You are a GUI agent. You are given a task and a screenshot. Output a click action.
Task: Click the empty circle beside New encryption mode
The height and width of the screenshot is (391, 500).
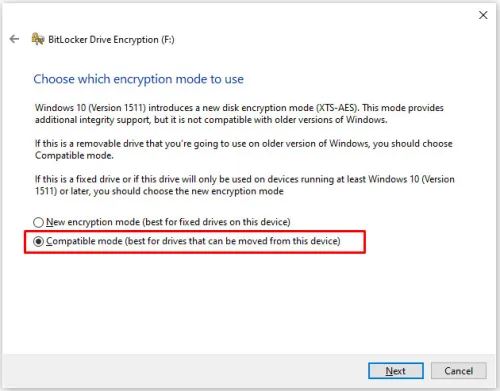tap(38, 222)
